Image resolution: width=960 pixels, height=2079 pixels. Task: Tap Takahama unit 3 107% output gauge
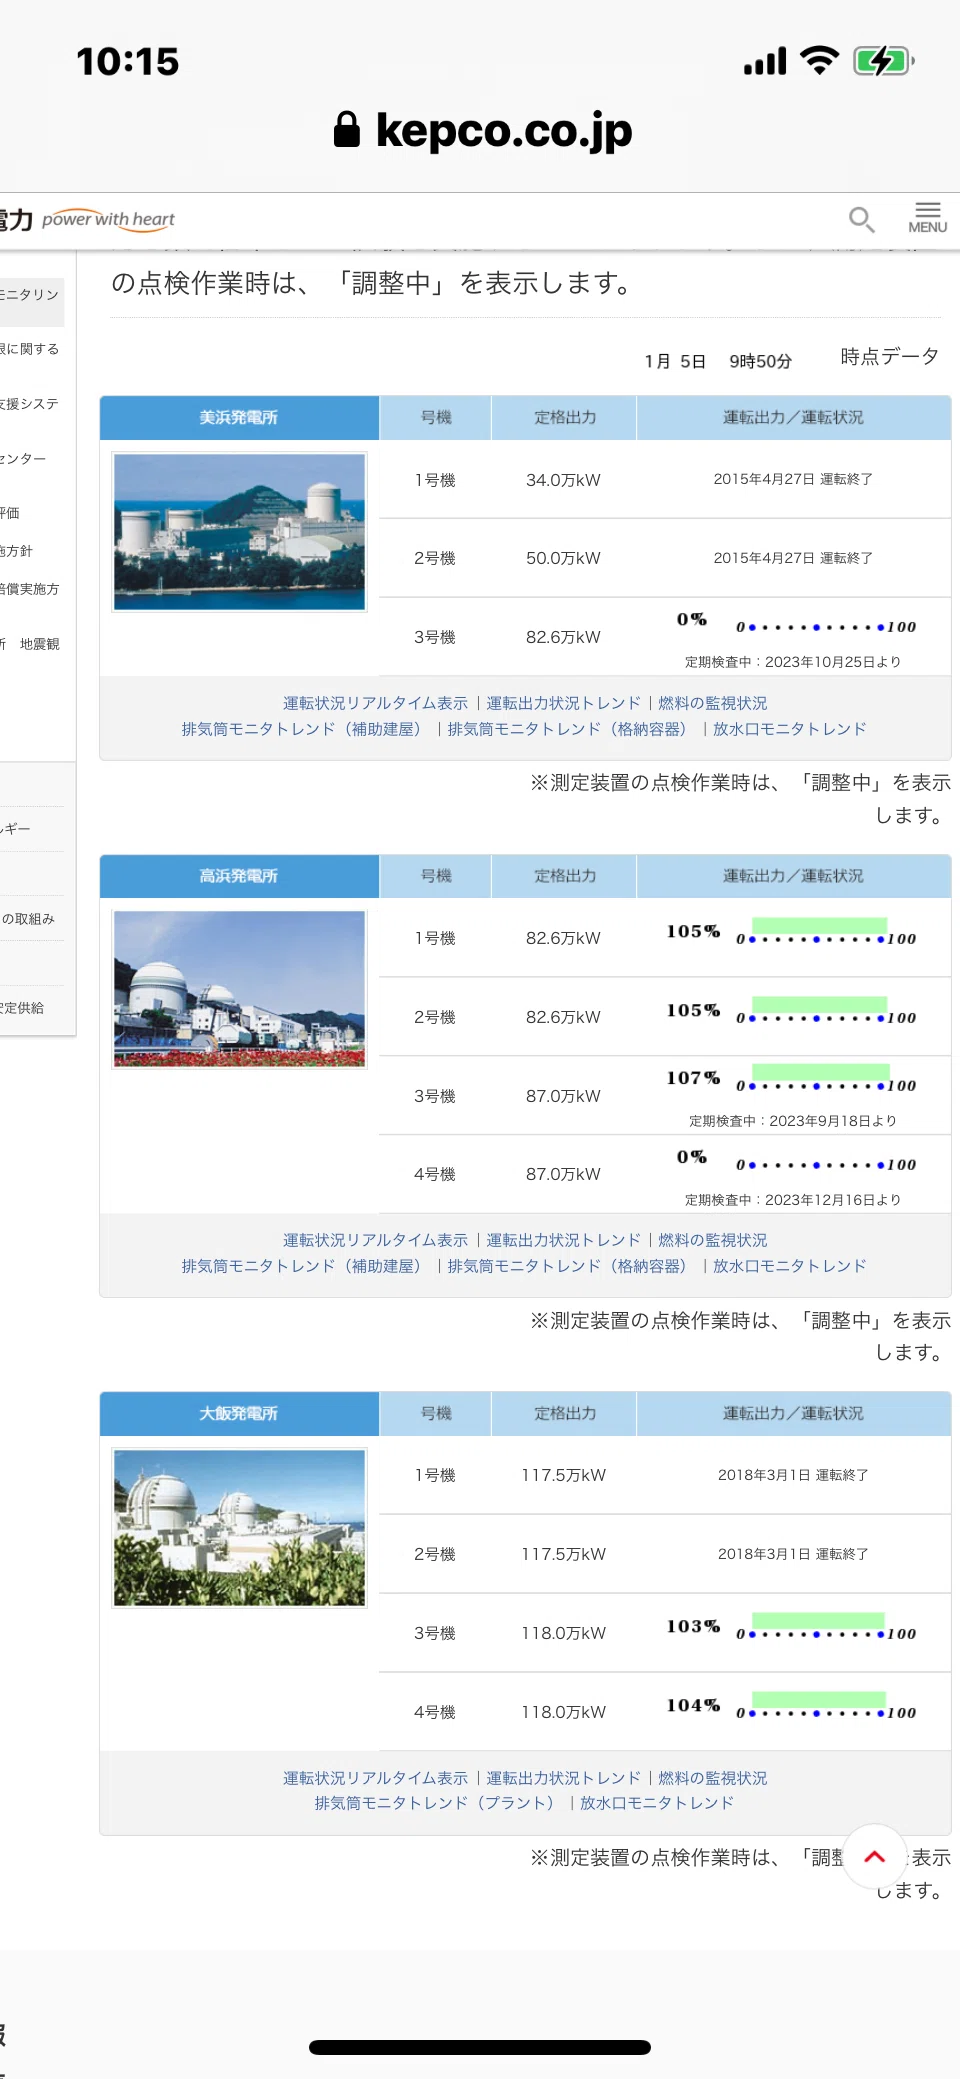pyautogui.click(x=792, y=1079)
